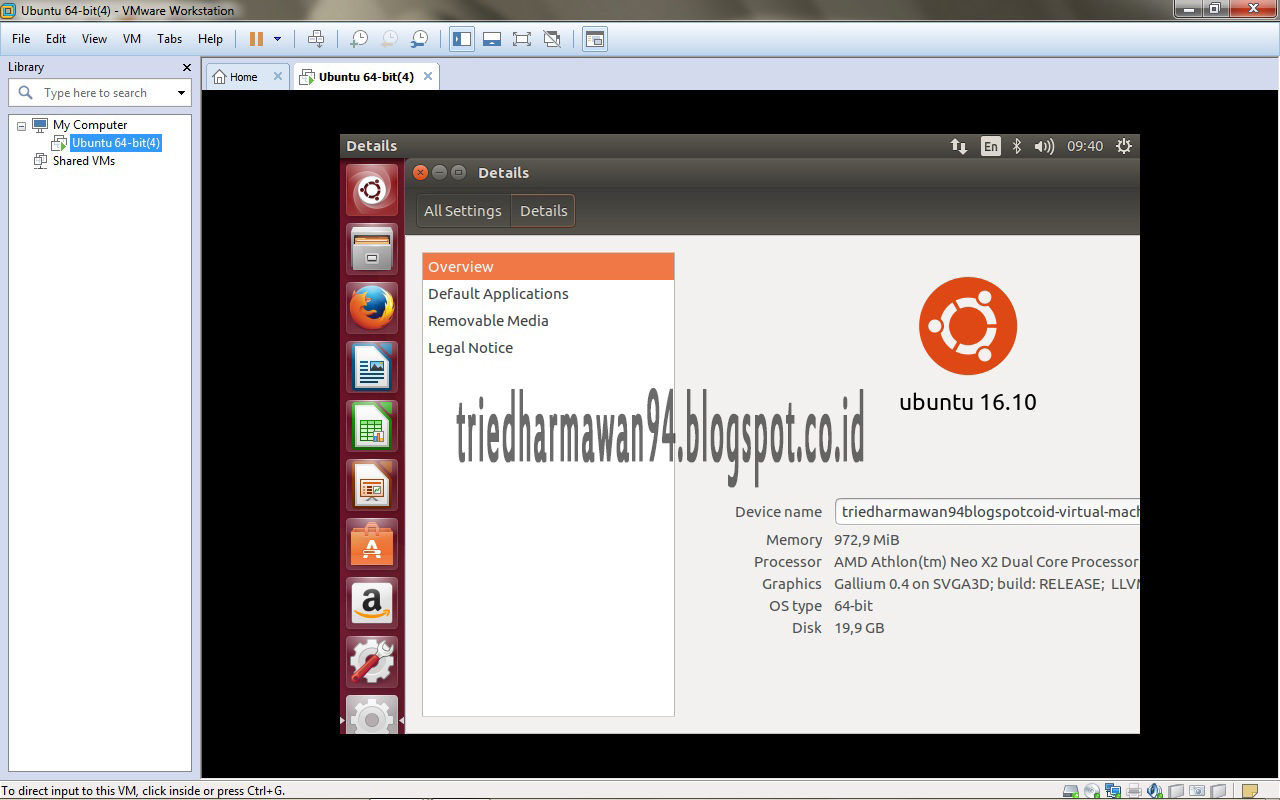
Task: Close the Ubuntu 64-bit(4) tab
Action: (428, 76)
